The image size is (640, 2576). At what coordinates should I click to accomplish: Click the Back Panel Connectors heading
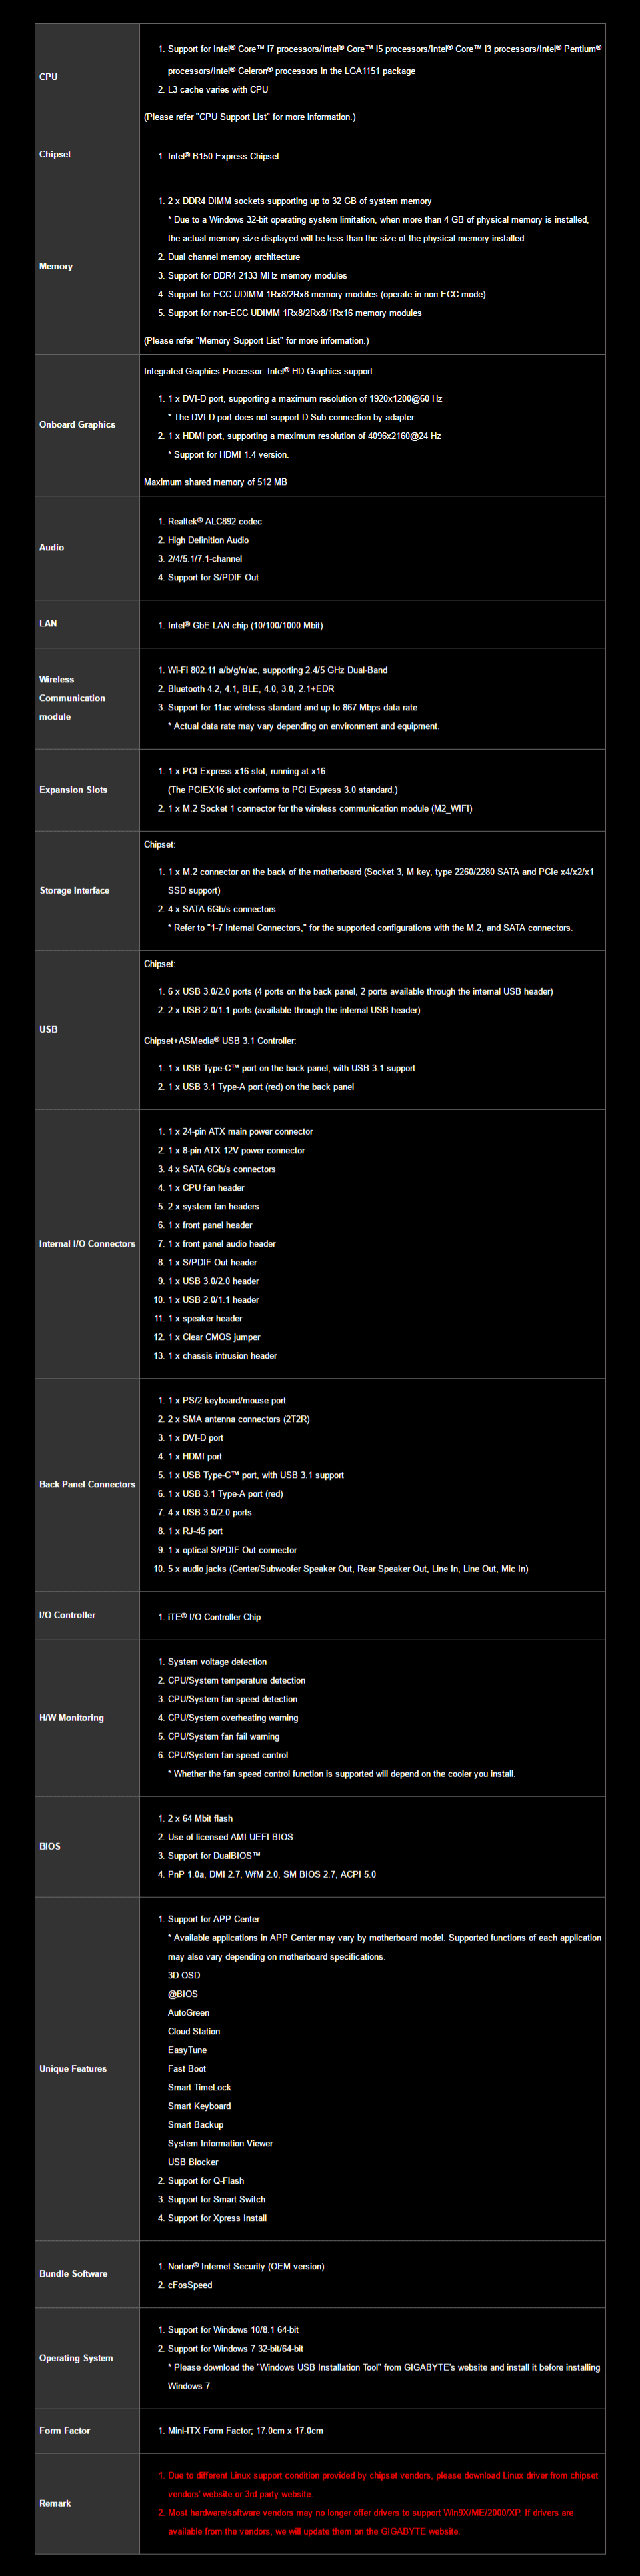tap(87, 1485)
